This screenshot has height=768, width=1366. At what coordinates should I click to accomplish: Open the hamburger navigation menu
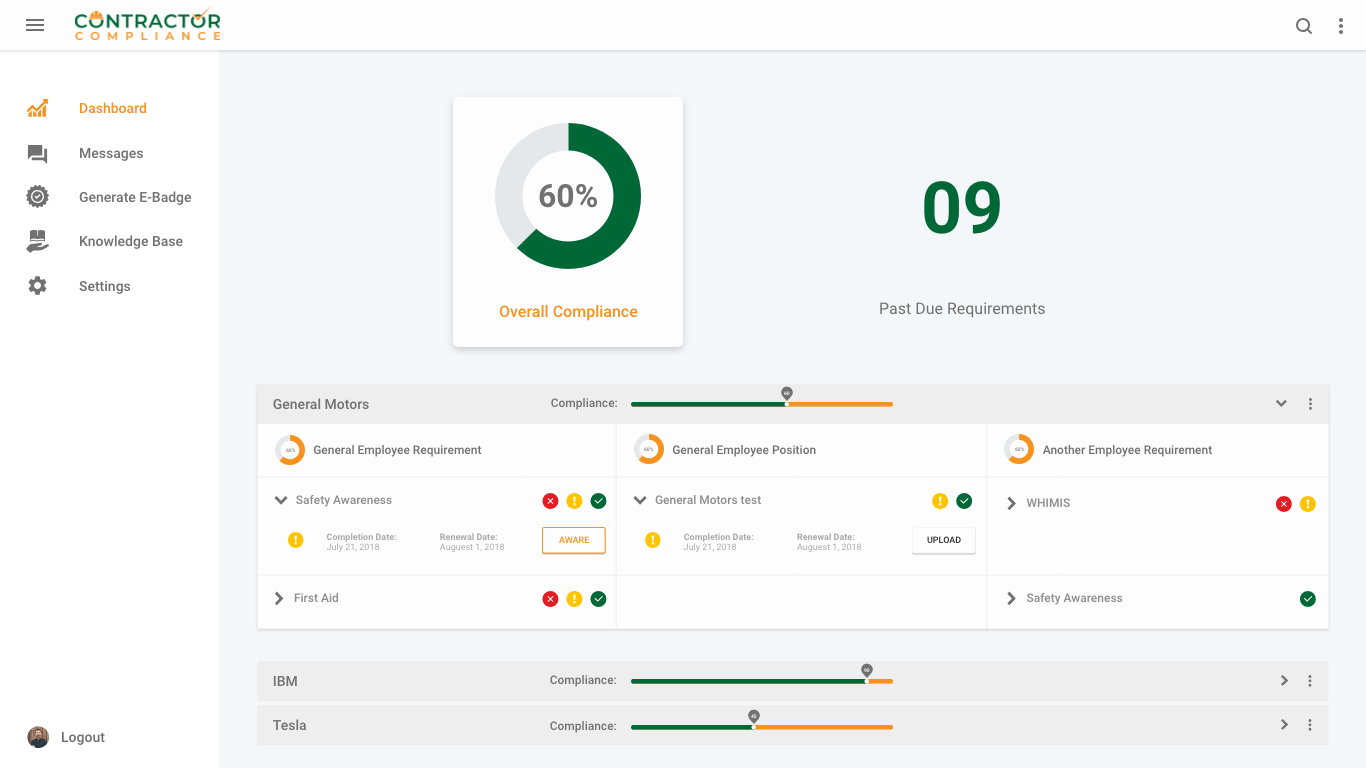tap(35, 26)
